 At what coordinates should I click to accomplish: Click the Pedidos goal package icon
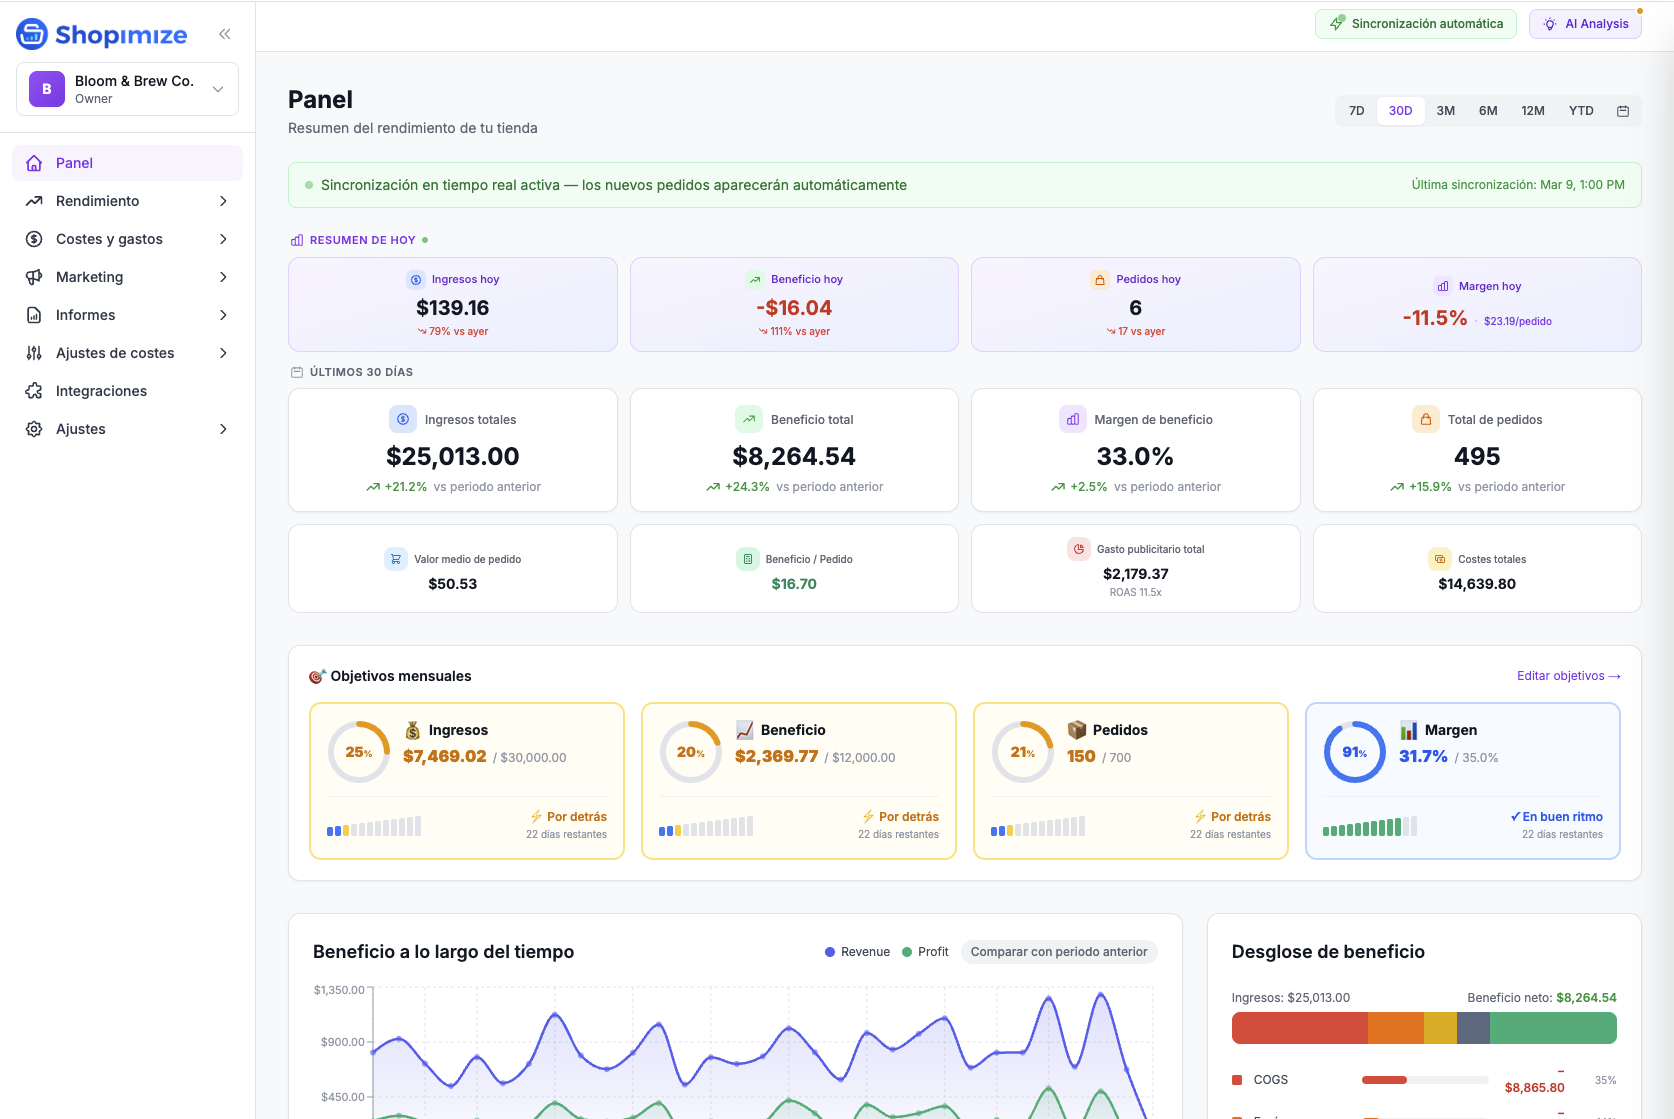pos(1077,730)
